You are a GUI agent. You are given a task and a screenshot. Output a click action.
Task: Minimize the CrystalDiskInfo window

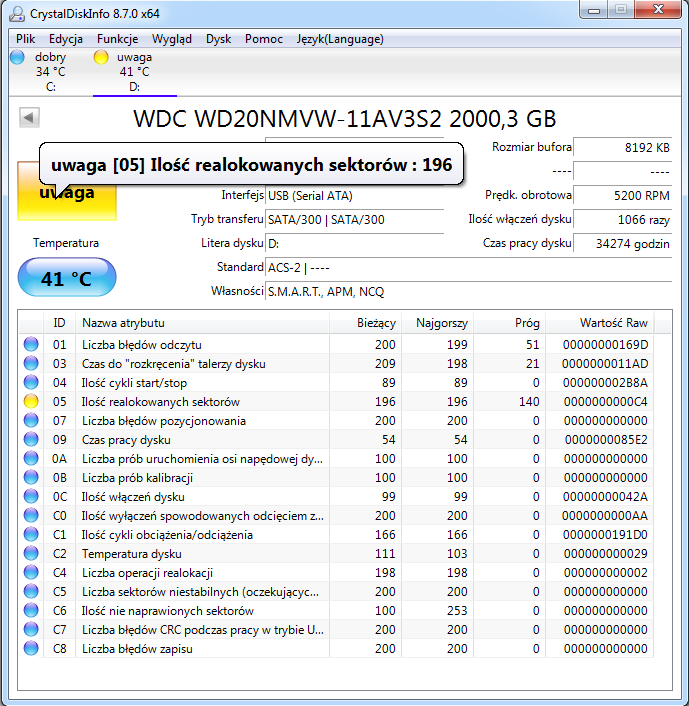[594, 9]
